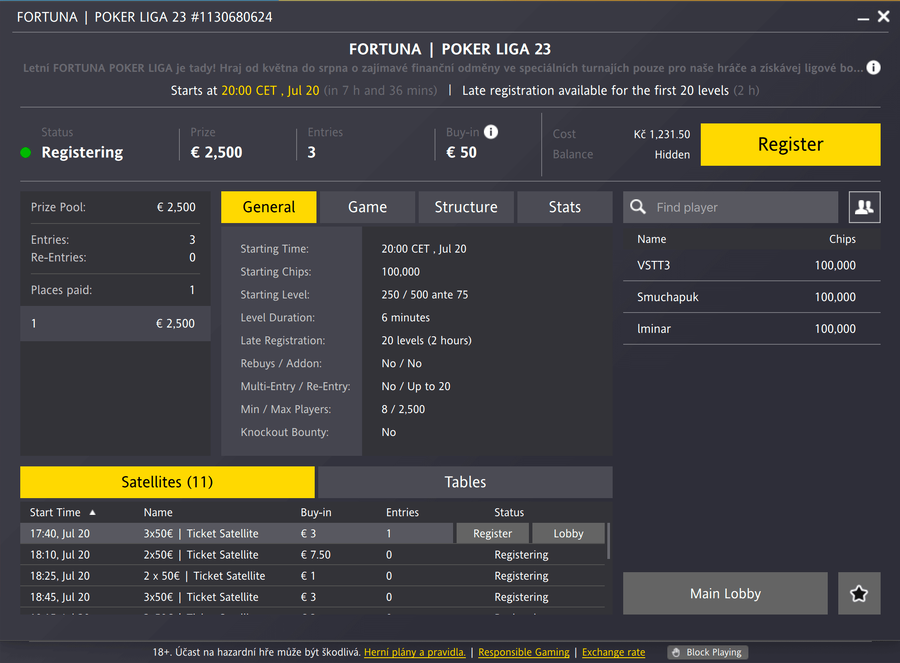
Task: Add tournament to favorites with star icon
Action: click(x=859, y=594)
